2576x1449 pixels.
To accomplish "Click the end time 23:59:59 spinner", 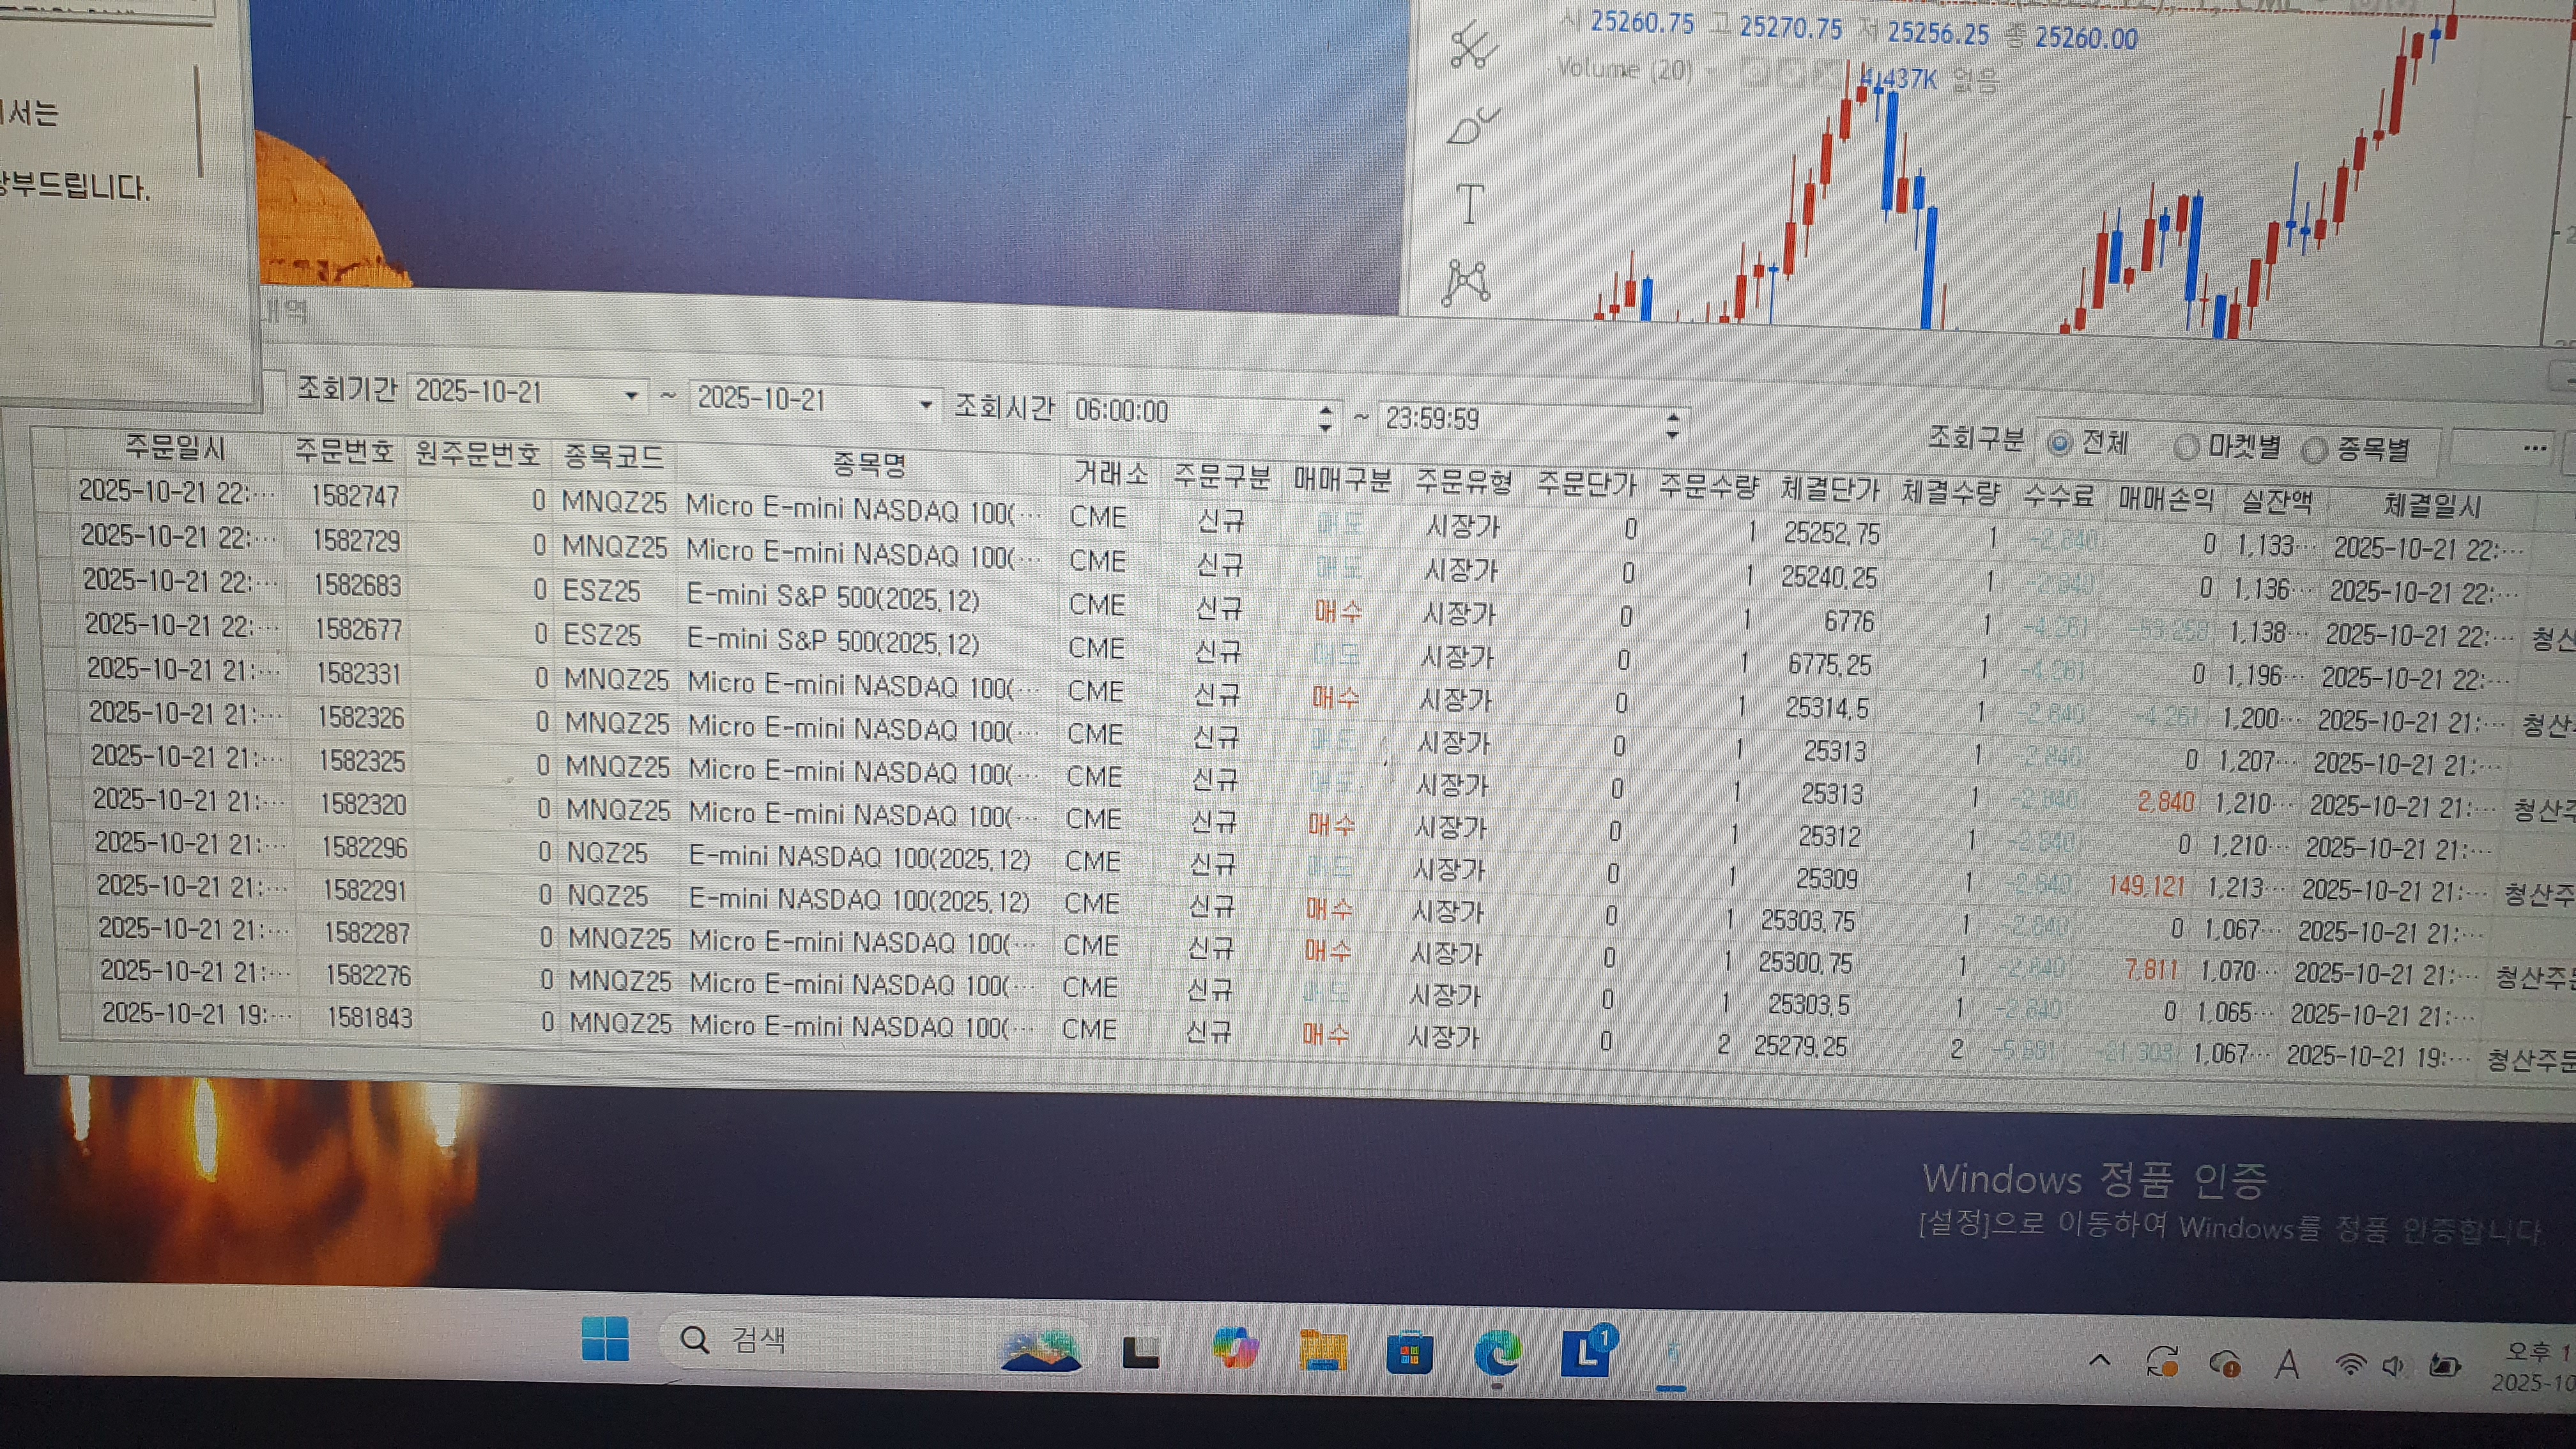I will 1672,426.
